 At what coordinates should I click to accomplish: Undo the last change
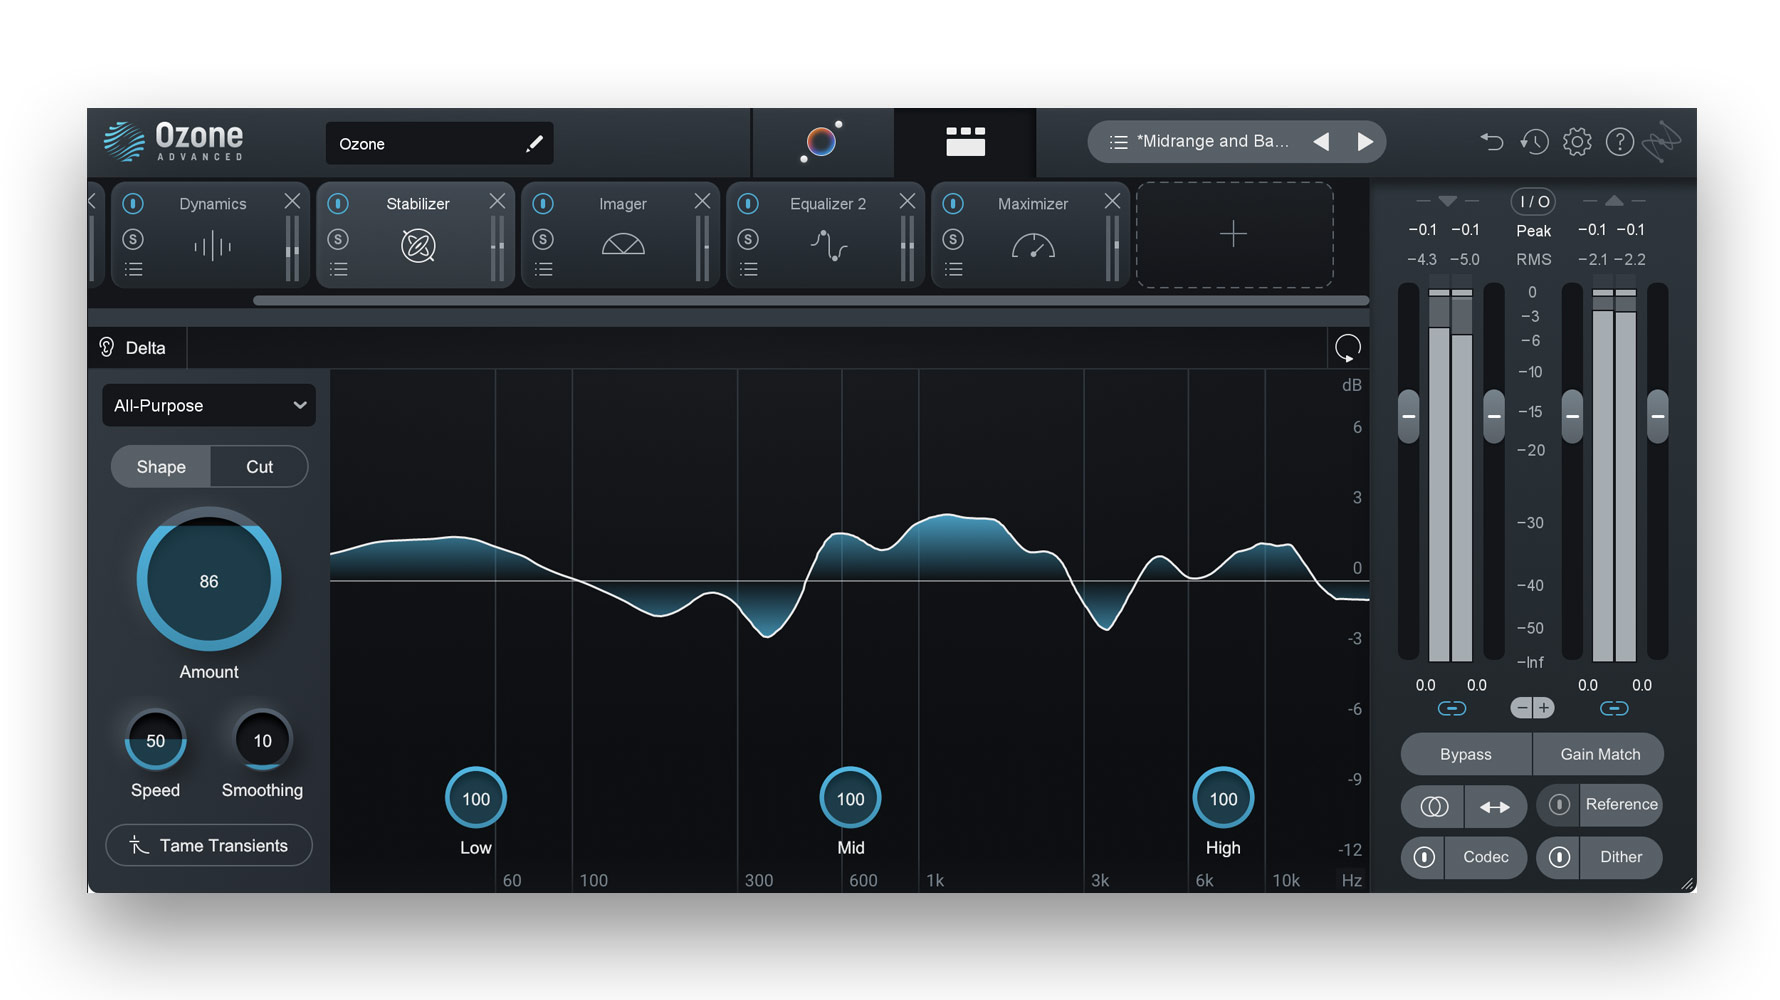[x=1492, y=141]
